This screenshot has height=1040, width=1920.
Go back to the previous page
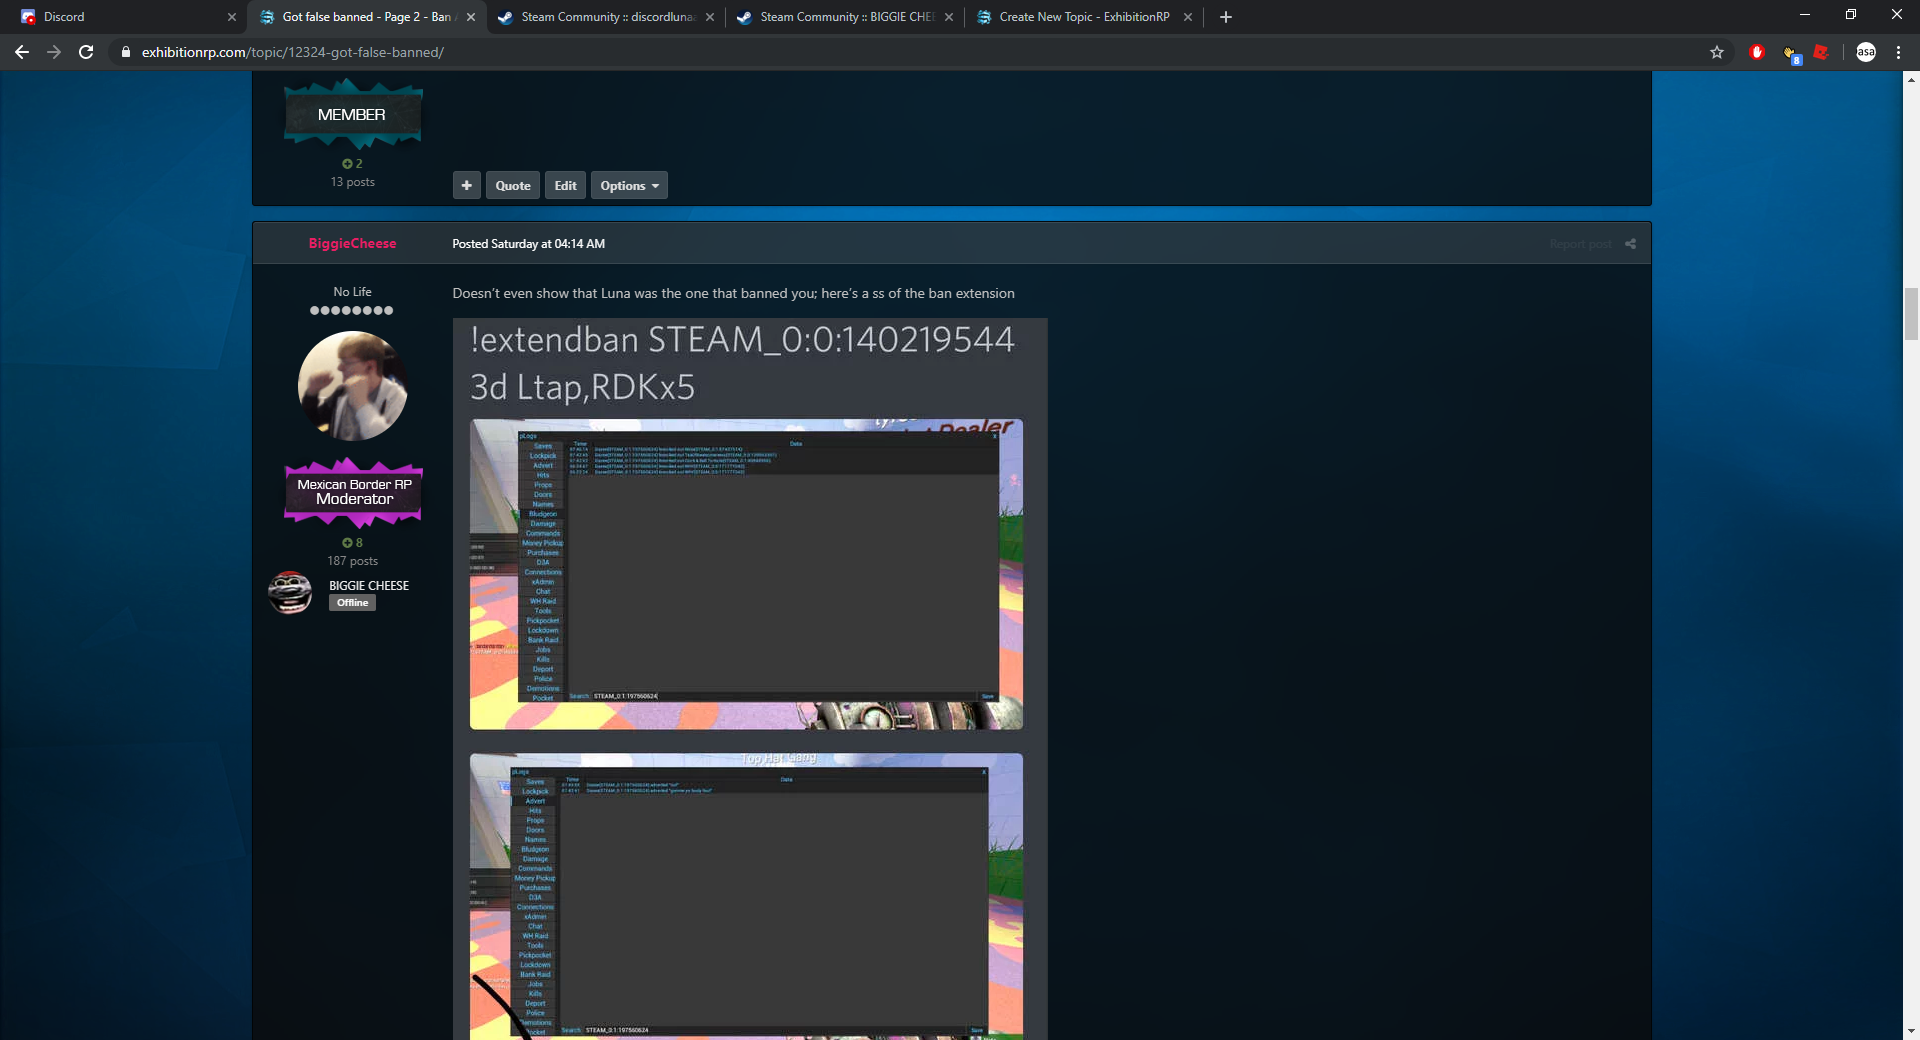[x=22, y=52]
